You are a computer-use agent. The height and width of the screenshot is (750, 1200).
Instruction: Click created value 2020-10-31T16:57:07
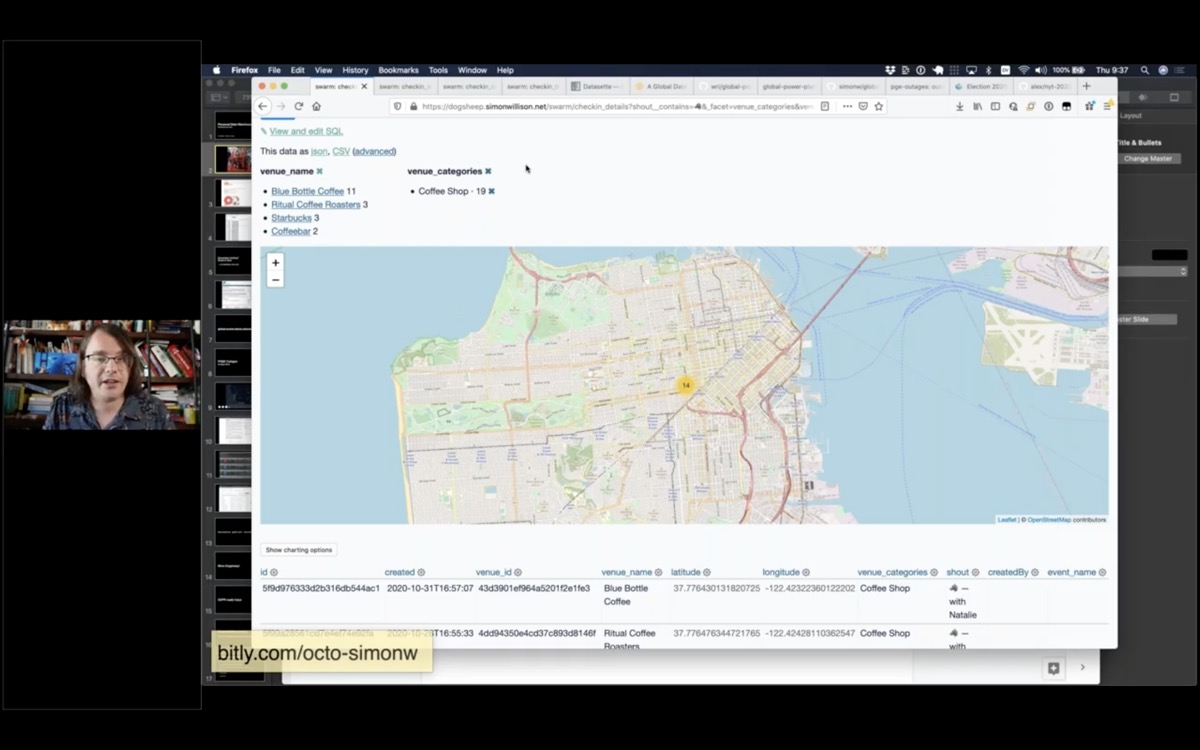(430, 588)
